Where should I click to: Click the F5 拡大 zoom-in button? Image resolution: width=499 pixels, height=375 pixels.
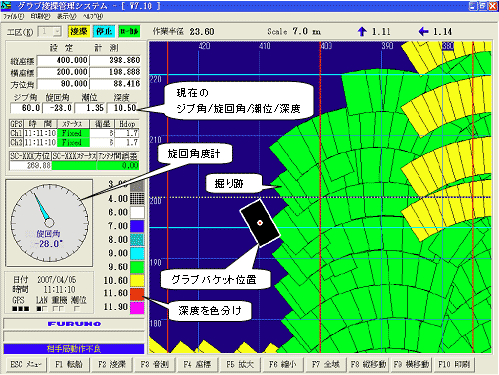tap(240, 364)
